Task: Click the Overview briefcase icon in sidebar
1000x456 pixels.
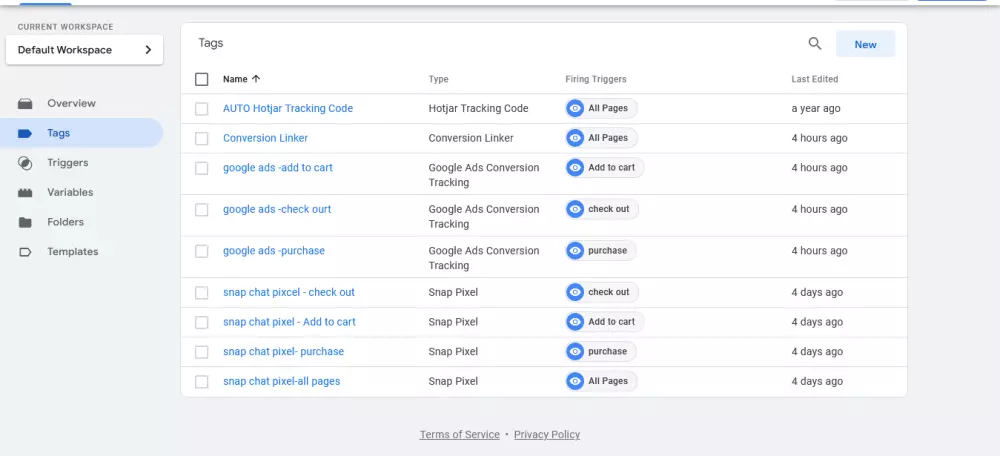Action: tap(26, 104)
